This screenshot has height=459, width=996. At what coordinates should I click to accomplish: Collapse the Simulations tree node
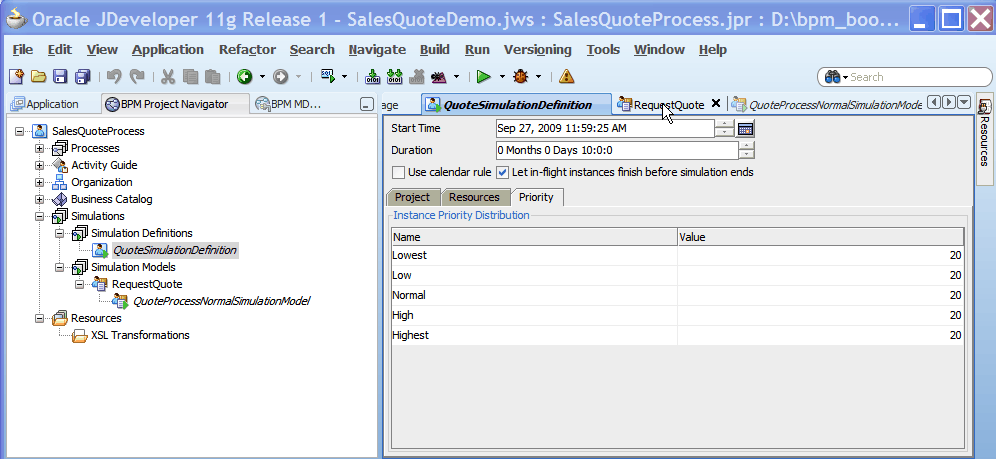(x=39, y=216)
